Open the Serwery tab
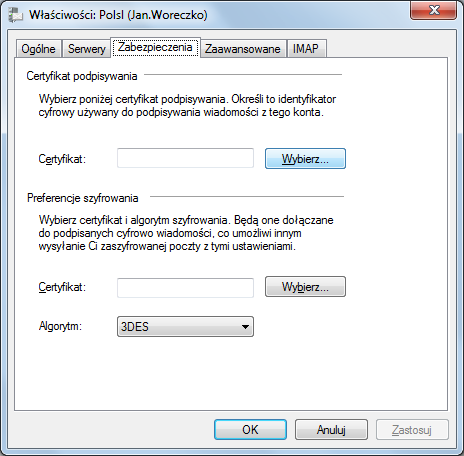464x456 pixels. coord(87,49)
